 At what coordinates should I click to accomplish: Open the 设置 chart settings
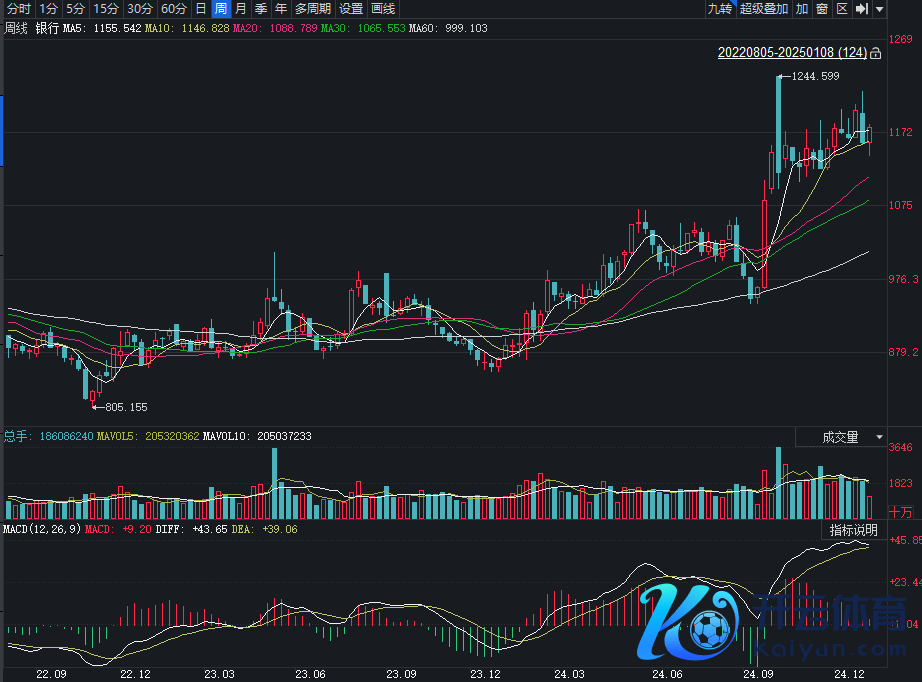pyautogui.click(x=351, y=9)
